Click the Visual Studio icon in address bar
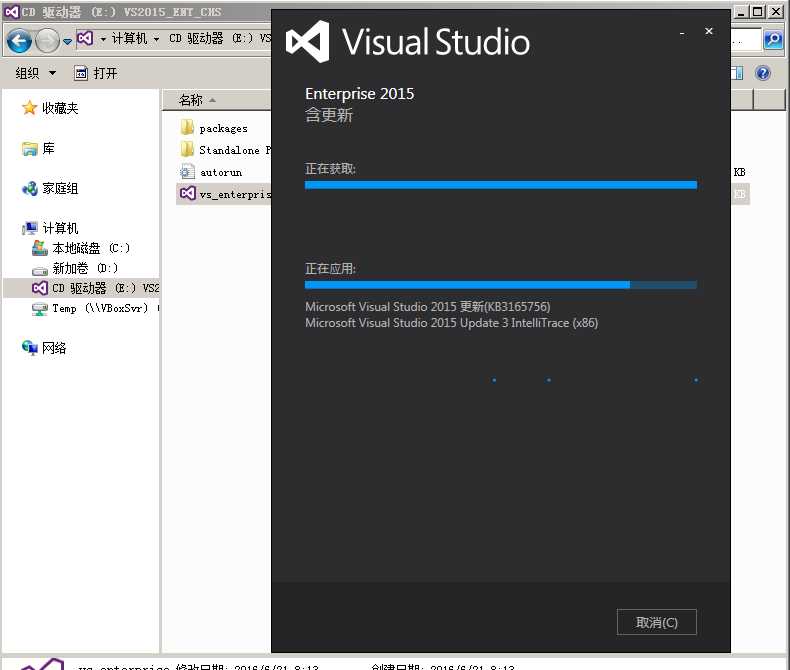The image size is (790, 670). (85, 38)
